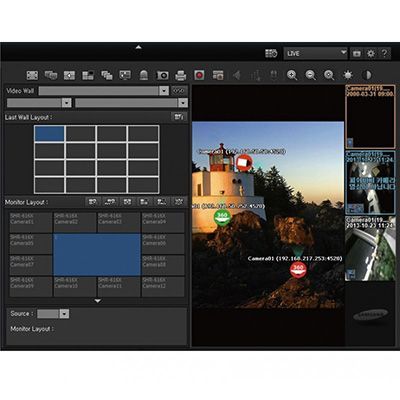Image resolution: width=400 pixels, height=400 pixels.
Task: Open the Source dropdown
Action: pos(64,314)
